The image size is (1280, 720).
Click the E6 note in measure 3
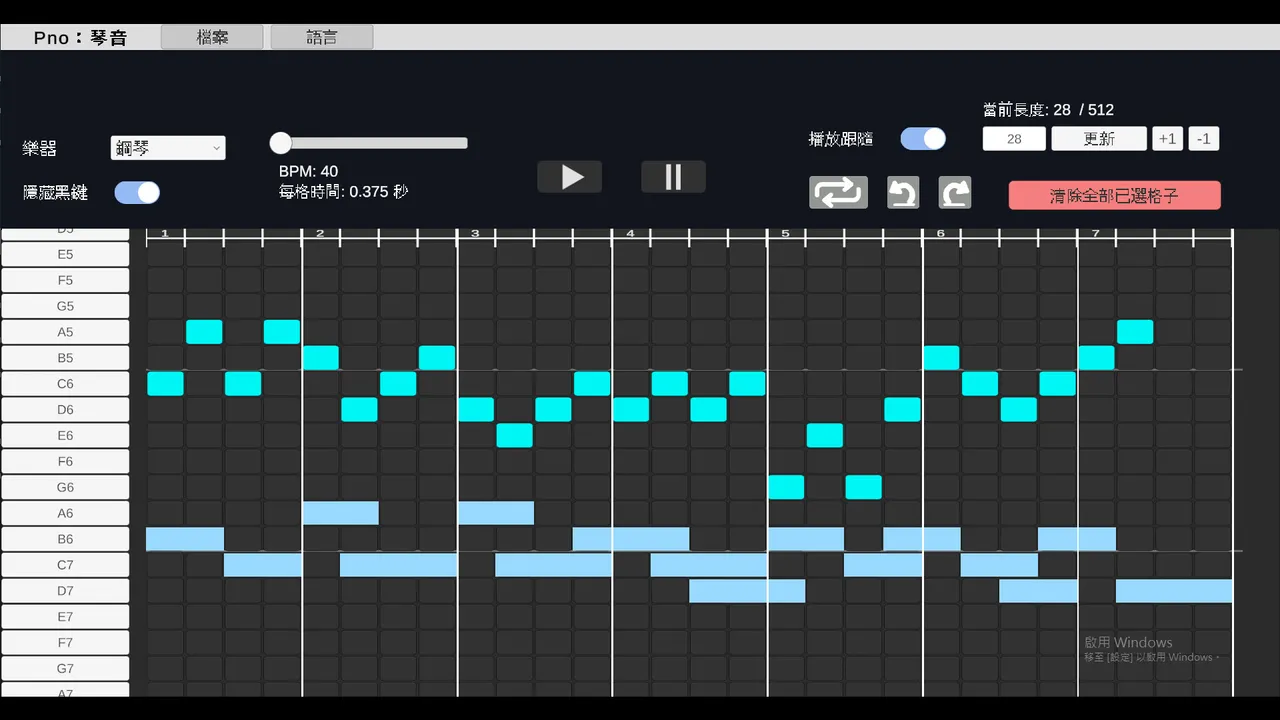pyautogui.click(x=514, y=436)
